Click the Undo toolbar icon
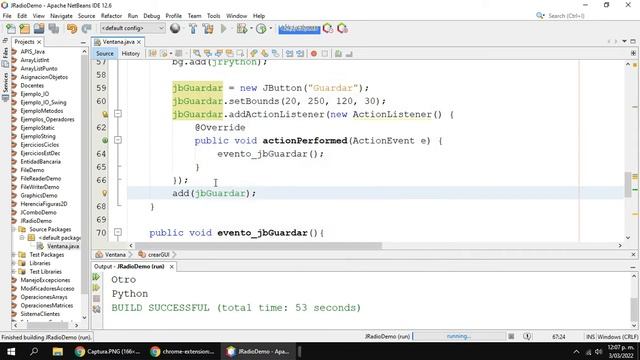640x360 pixels. click(x=72, y=29)
